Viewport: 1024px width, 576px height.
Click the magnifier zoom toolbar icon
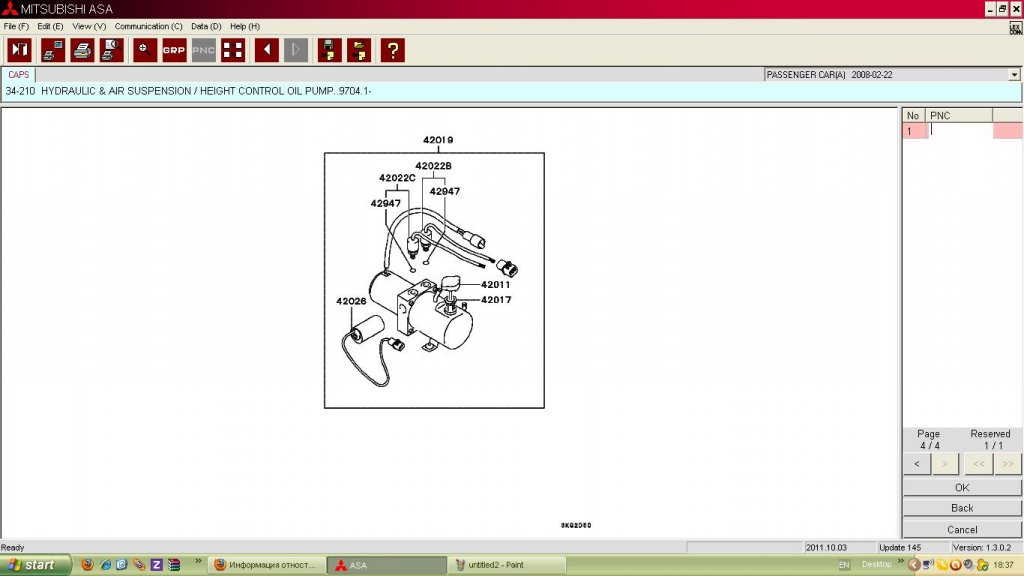point(145,50)
